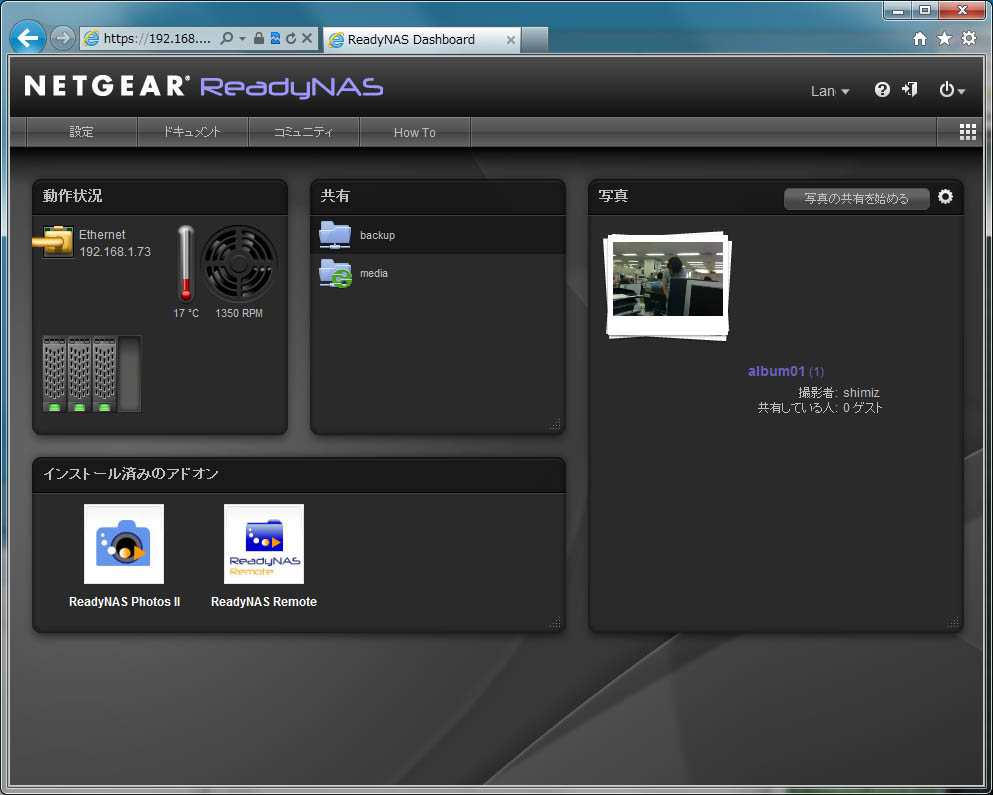Open the 設定 menu

click(81, 132)
